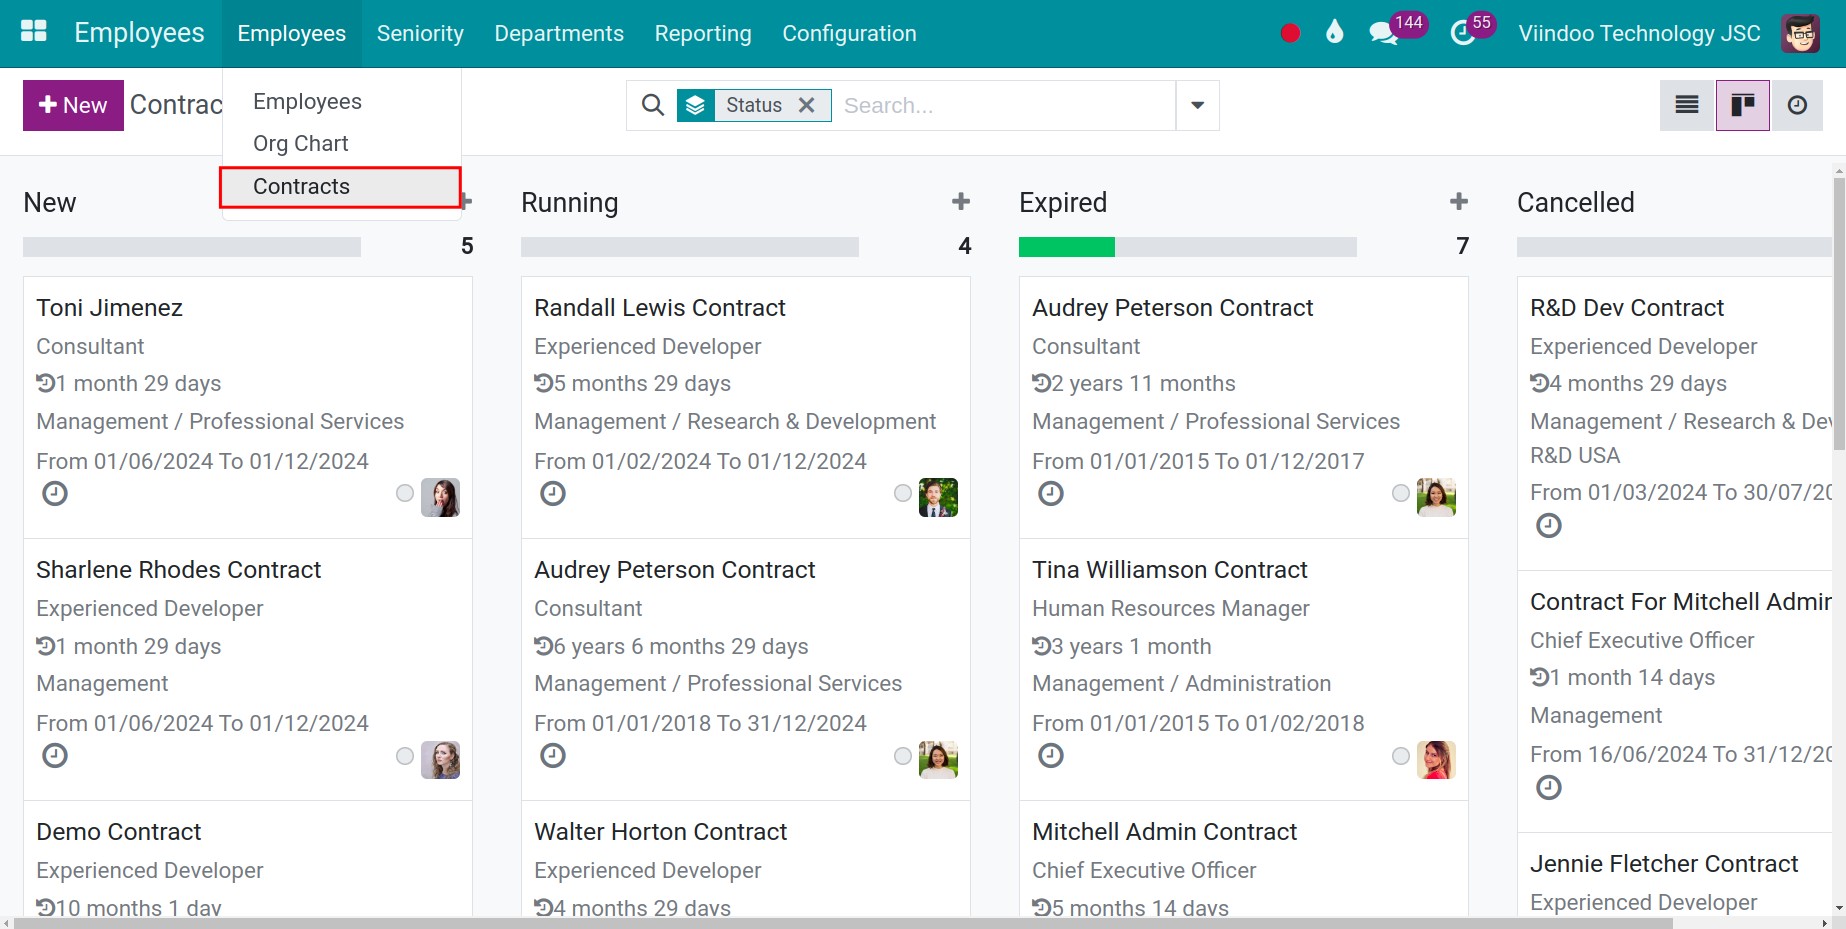Toggle kanban state on Randall Lewis Contract

pos(903,493)
